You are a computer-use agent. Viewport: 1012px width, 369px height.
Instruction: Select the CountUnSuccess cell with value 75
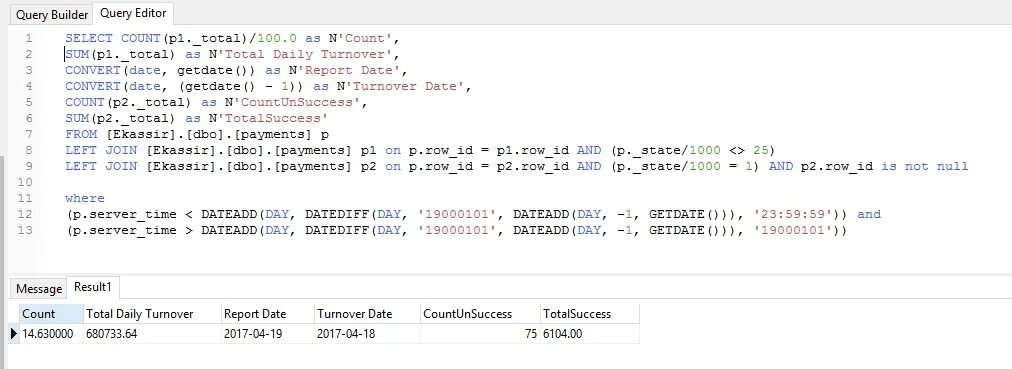(x=480, y=334)
